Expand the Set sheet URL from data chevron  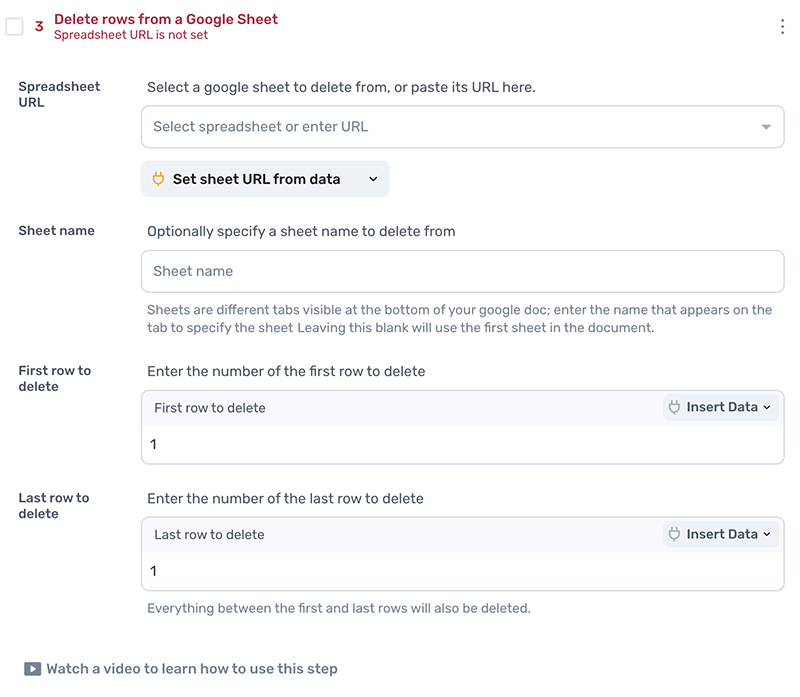[x=373, y=179]
